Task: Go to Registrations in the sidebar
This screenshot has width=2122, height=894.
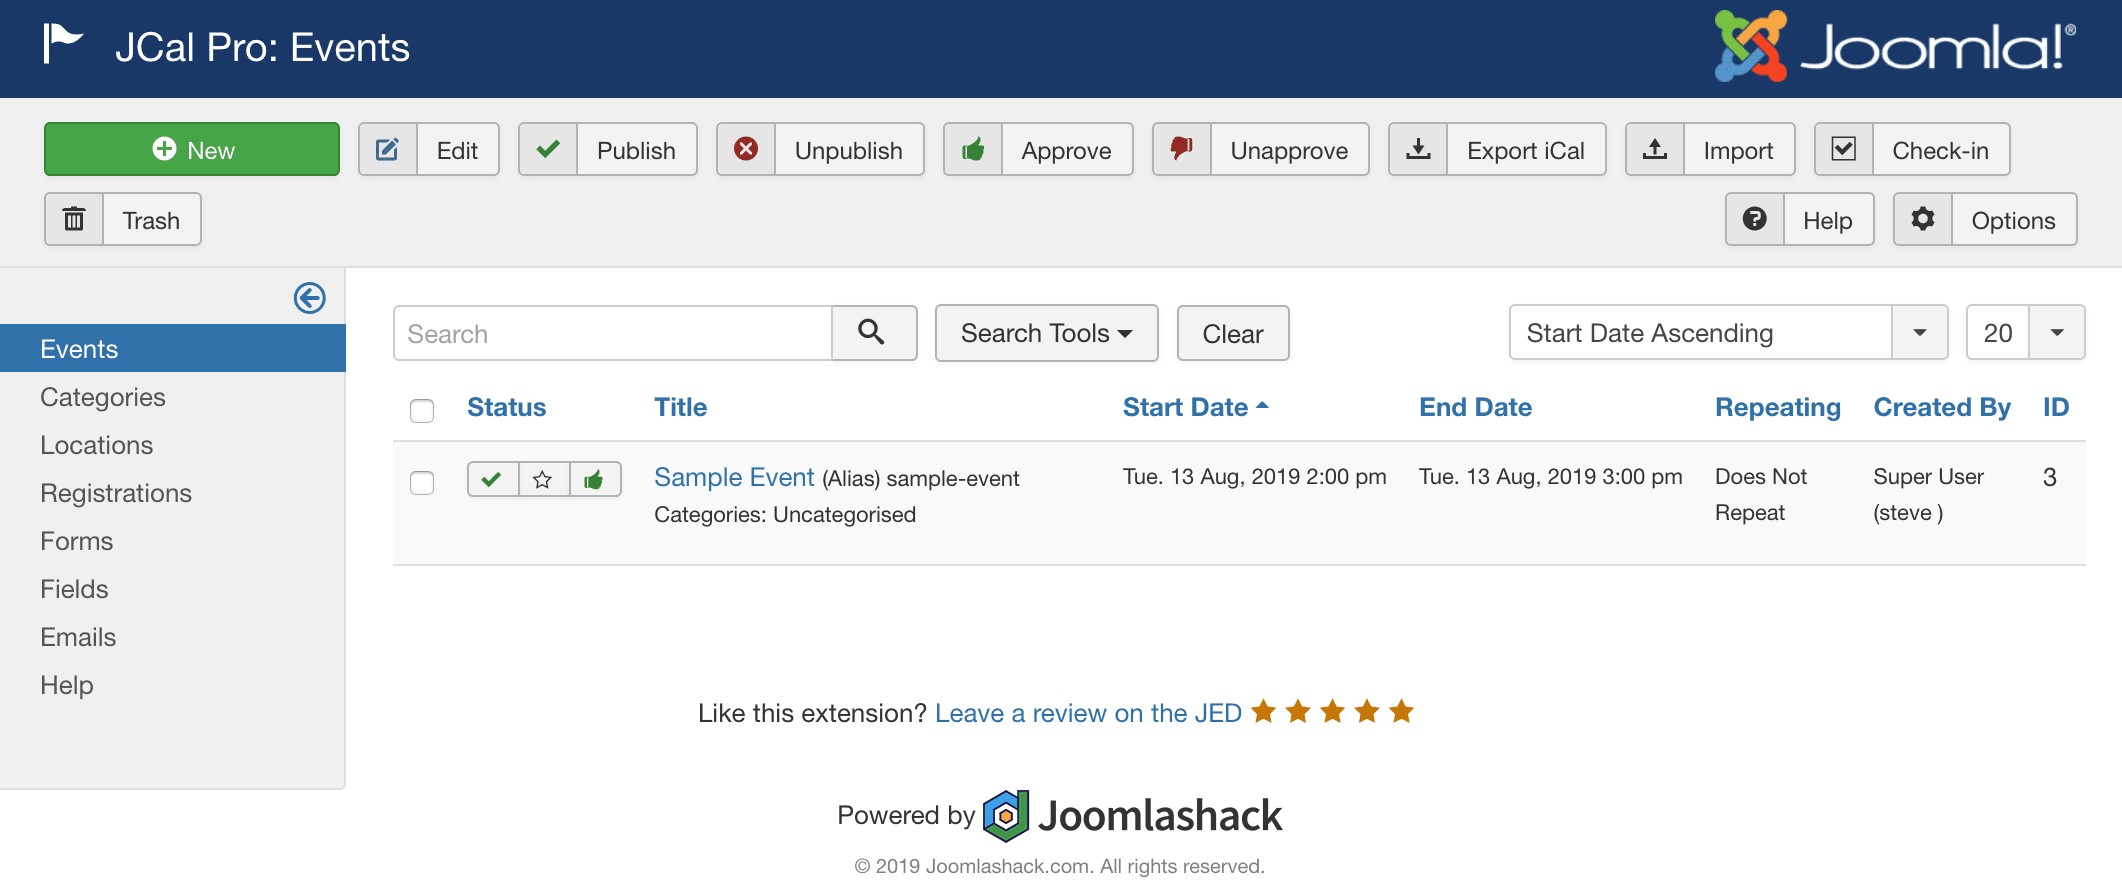Action: 116,493
